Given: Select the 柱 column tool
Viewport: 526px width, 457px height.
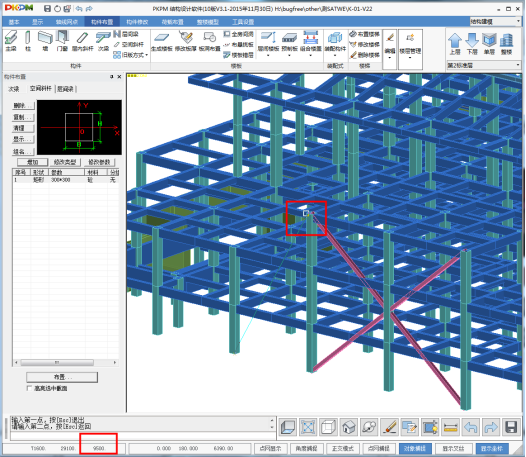Looking at the screenshot, I should point(28,41).
